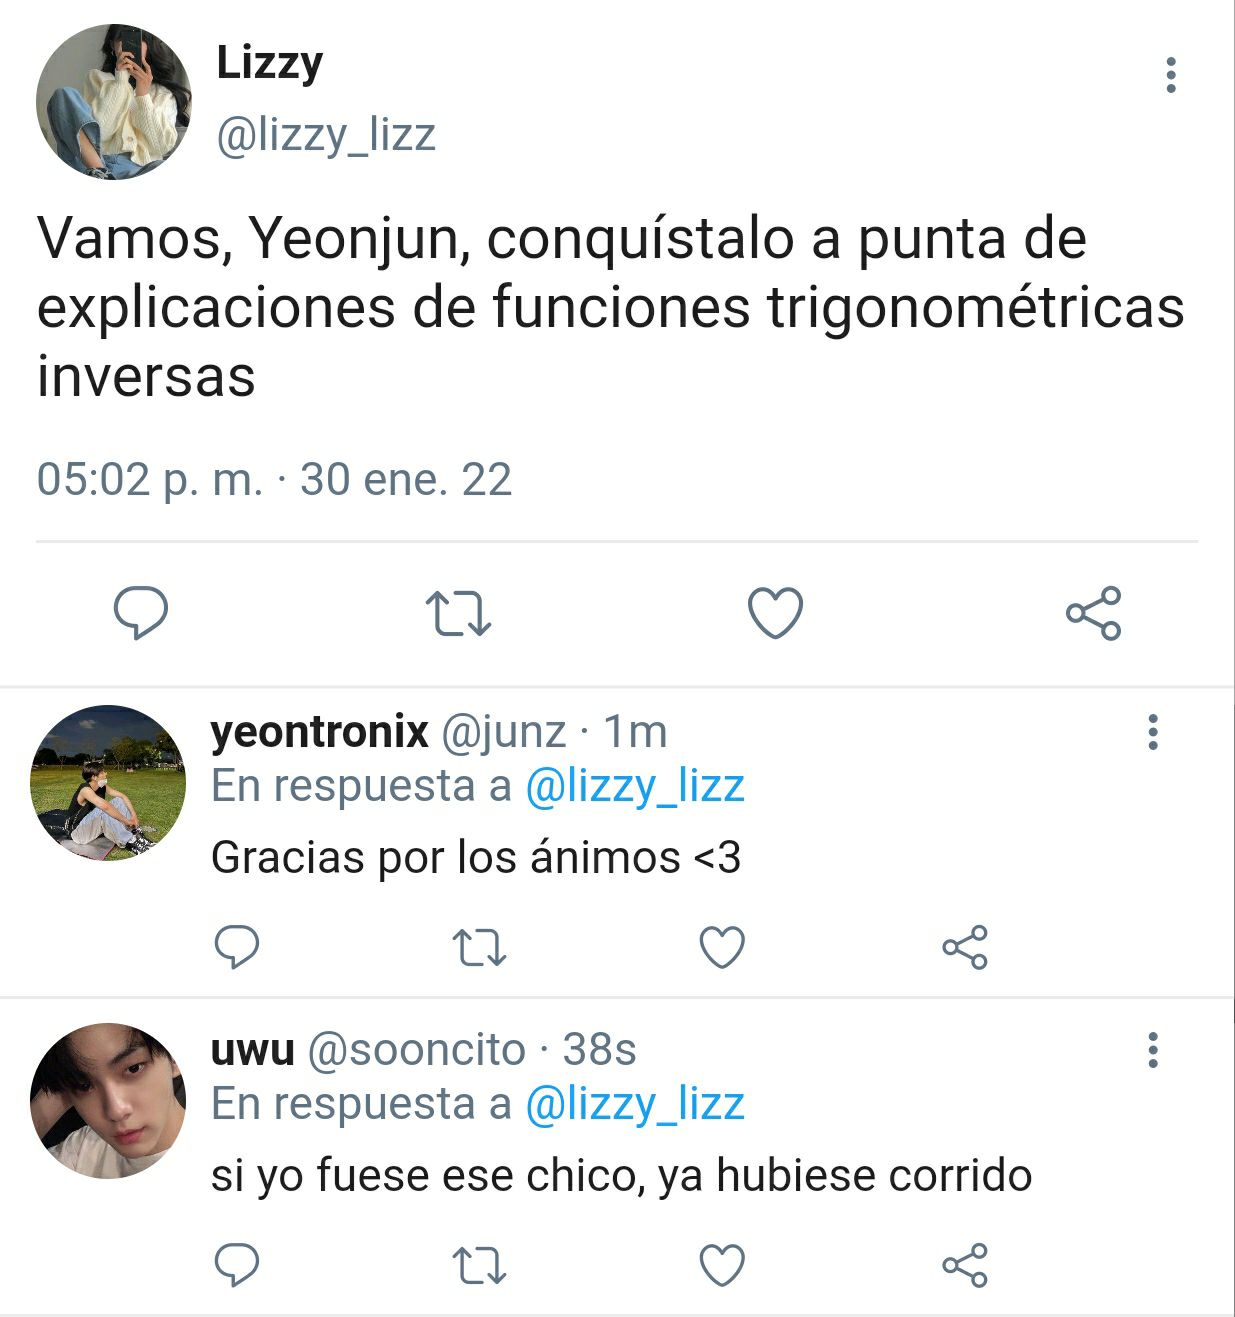1235x1317 pixels.
Task: Retweet yeontronix's reply
Action: tap(480, 948)
